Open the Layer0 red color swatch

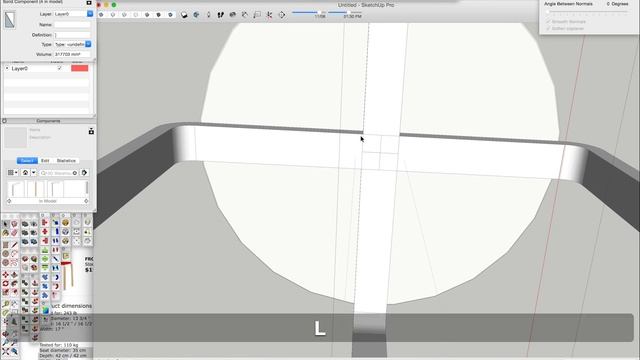[x=80, y=68]
